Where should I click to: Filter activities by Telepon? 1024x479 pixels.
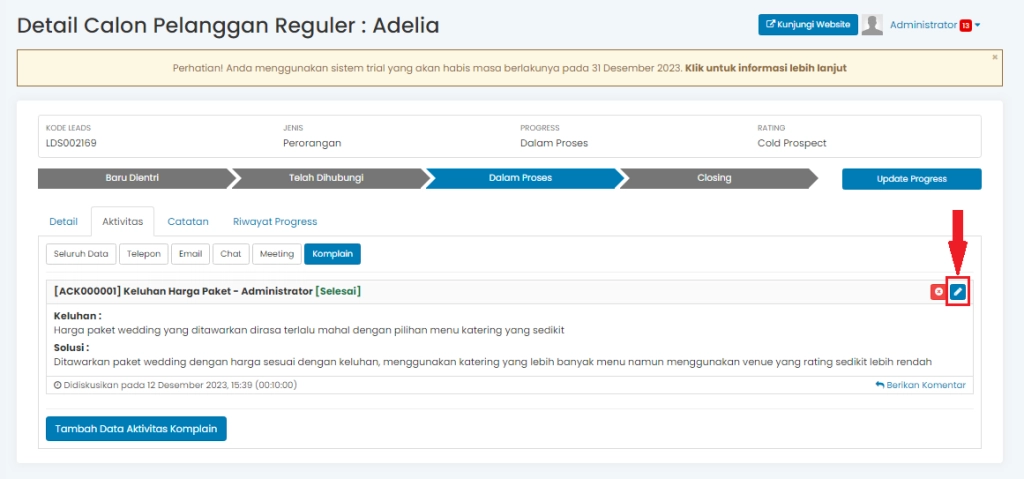coord(143,254)
